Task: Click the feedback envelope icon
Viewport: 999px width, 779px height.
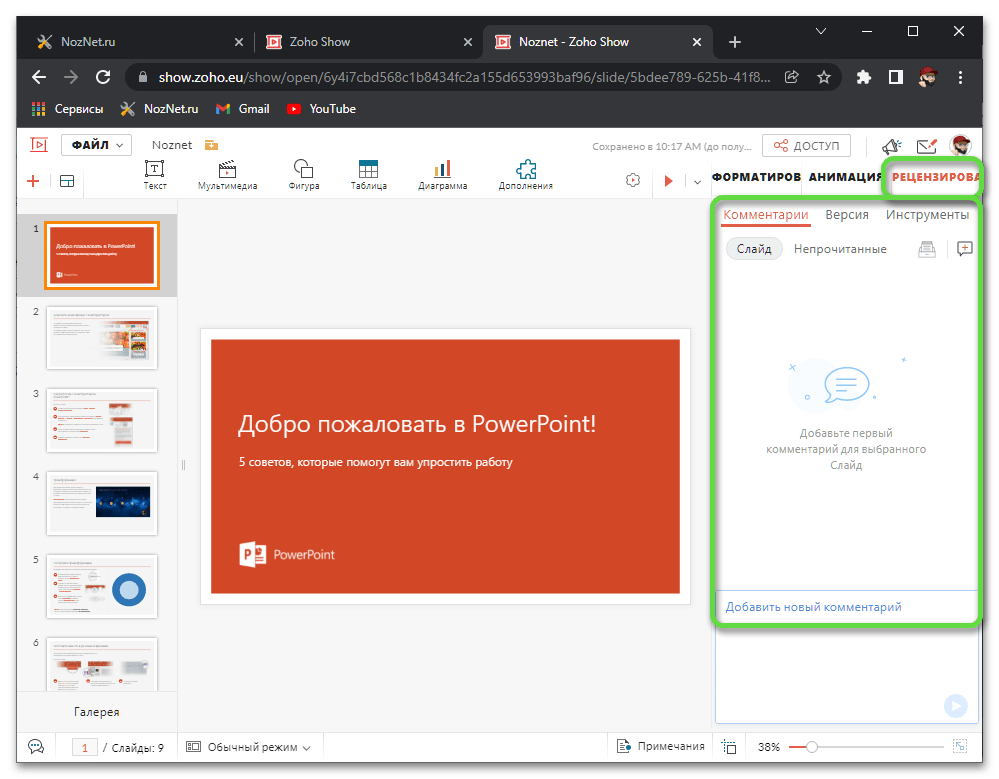Action: 926,146
